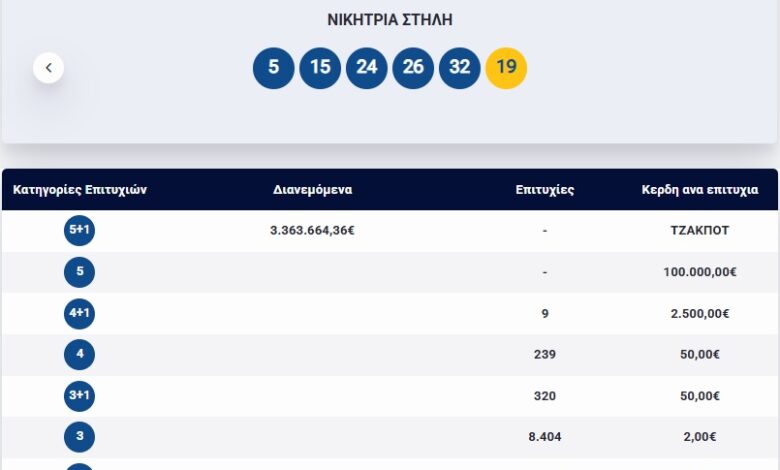Click the ΝΙΚΗΤΡΙΑ ΣΤΗΛΗ heading

pyautogui.click(x=390, y=20)
